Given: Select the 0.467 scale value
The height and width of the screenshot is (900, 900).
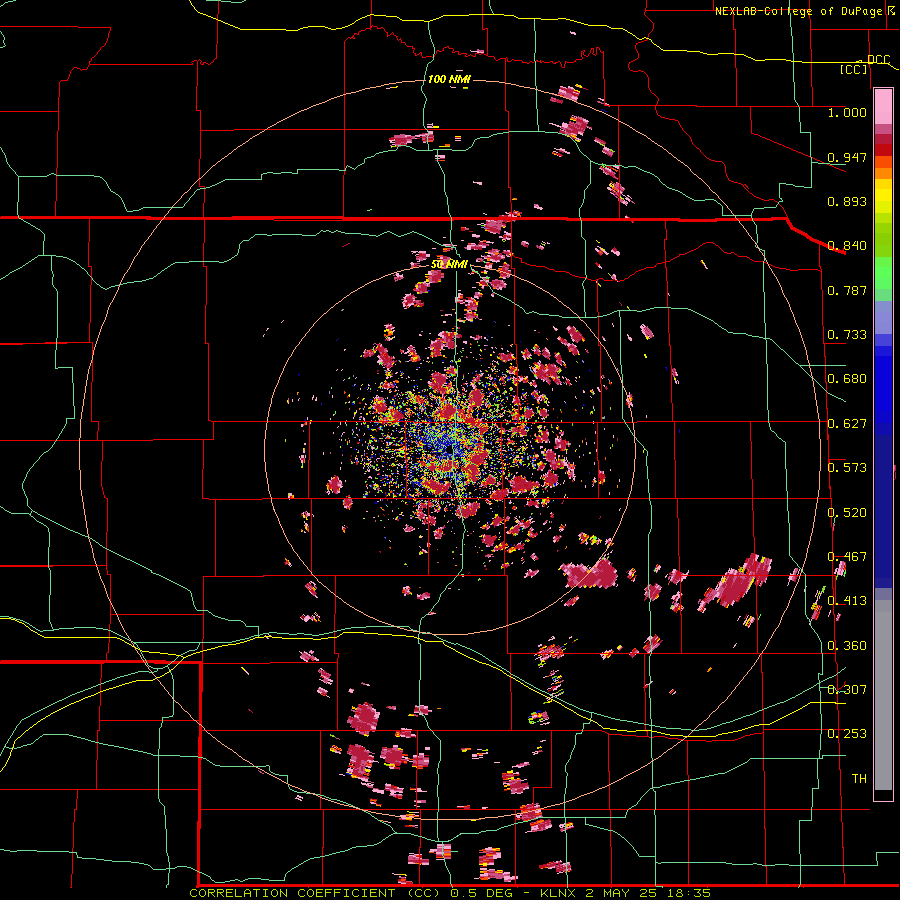Looking at the screenshot, I should coord(847,557).
